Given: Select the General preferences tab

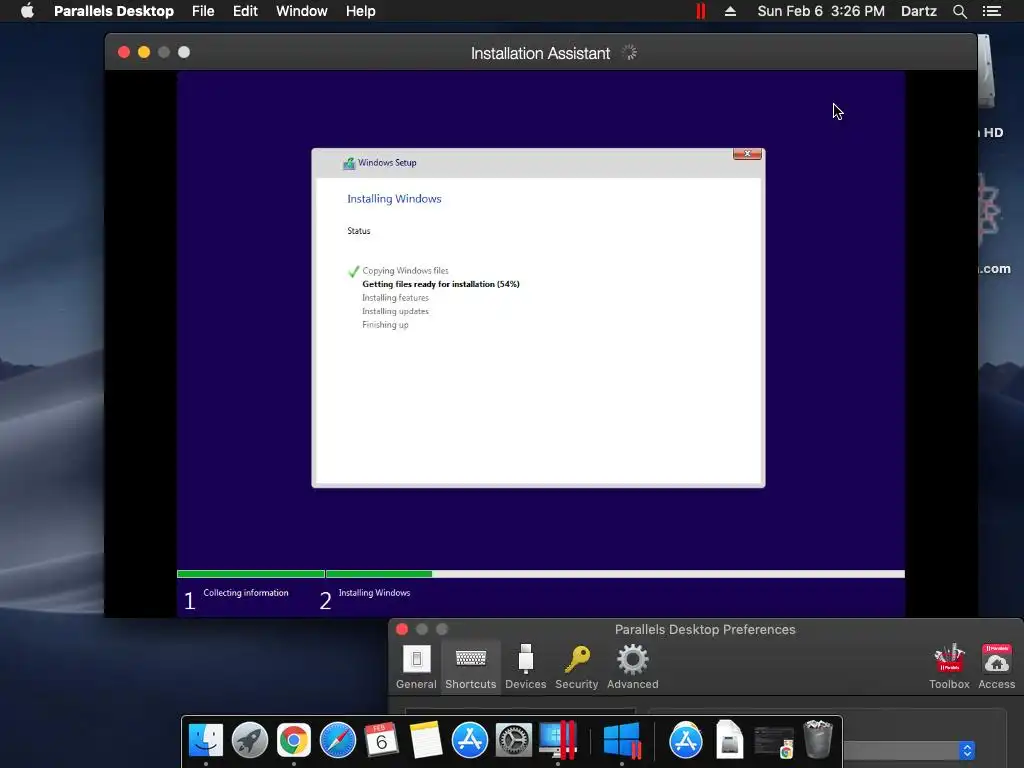Looking at the screenshot, I should coord(416,667).
